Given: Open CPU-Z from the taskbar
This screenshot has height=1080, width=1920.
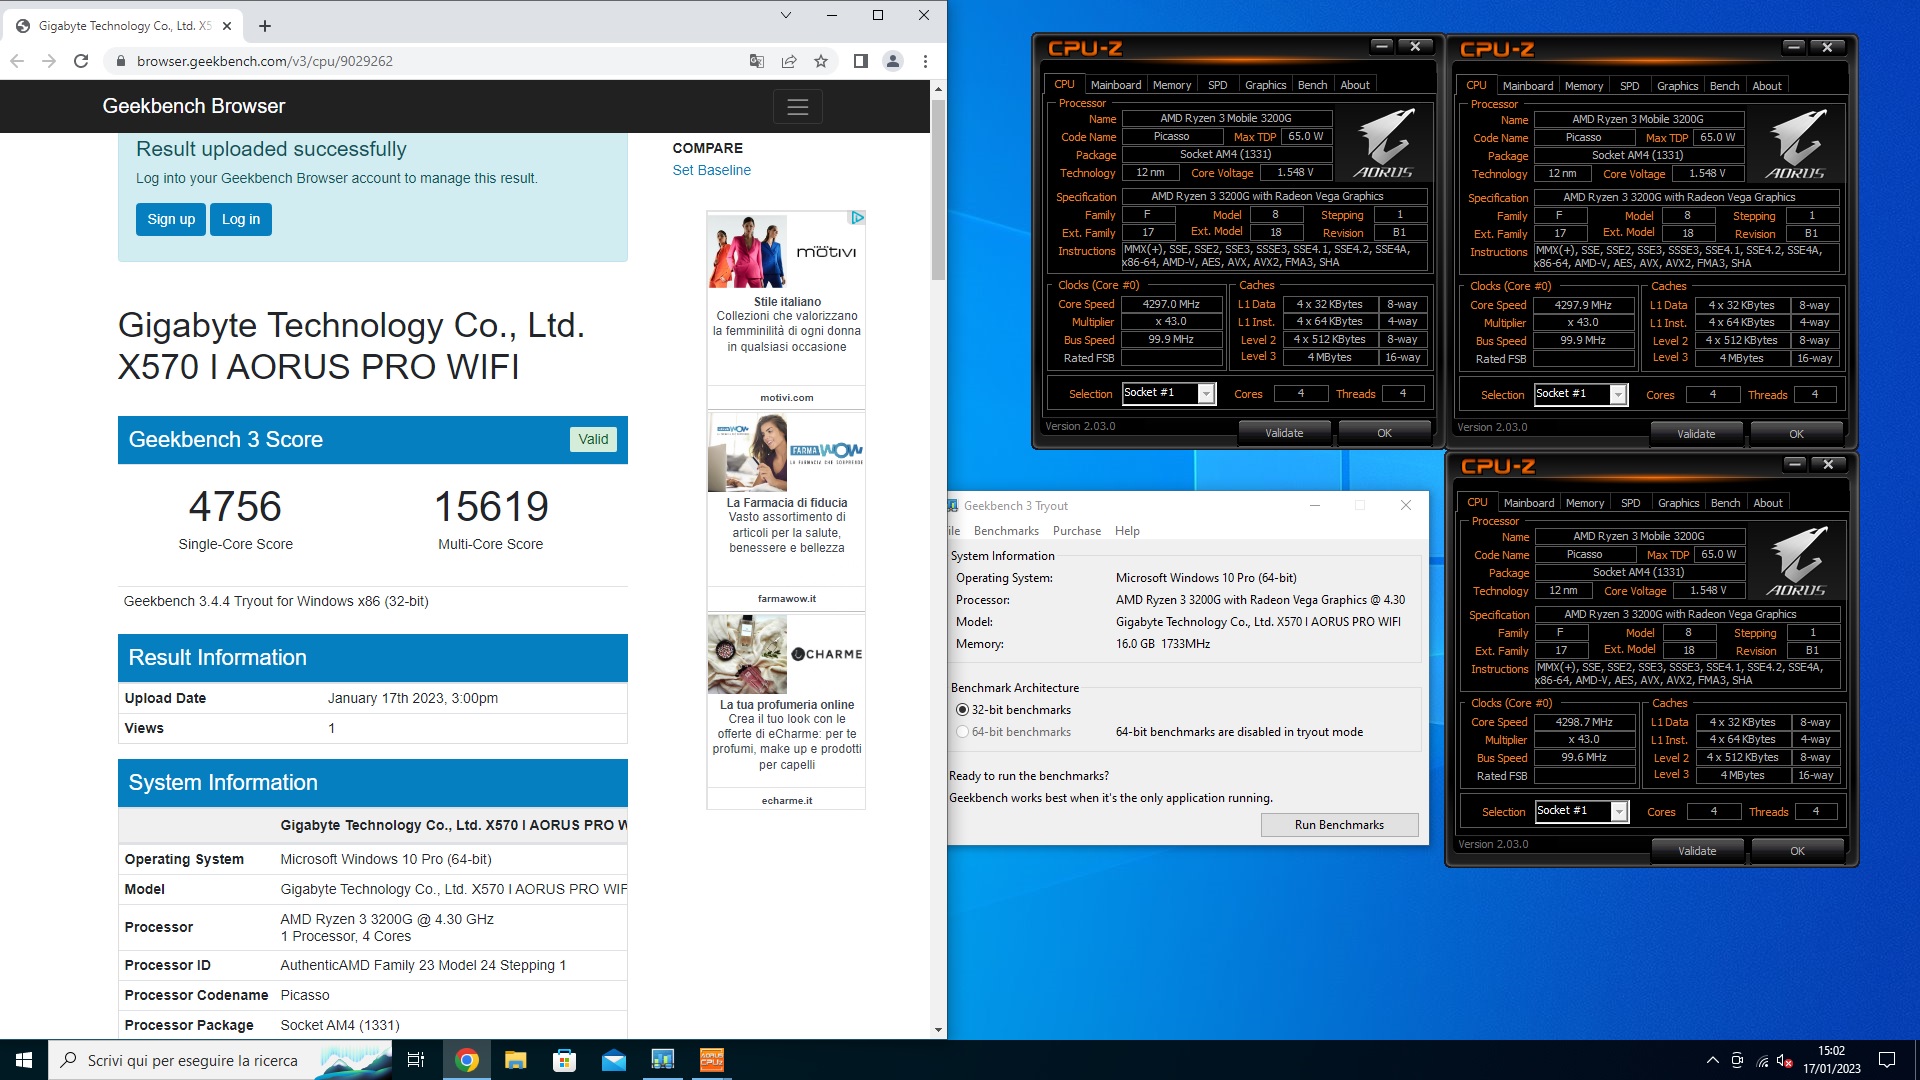Looking at the screenshot, I should click(x=711, y=1060).
